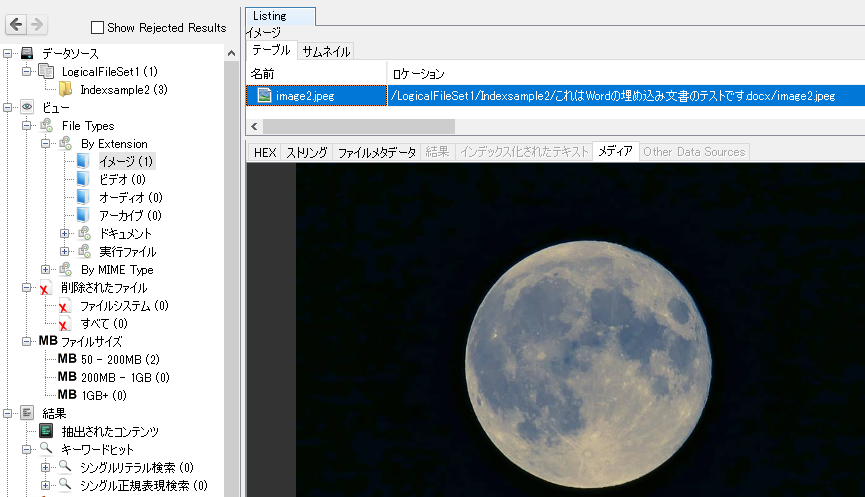865x497 pixels.
Task: Expand the シングルリテラル検索 node
Action: point(45,467)
